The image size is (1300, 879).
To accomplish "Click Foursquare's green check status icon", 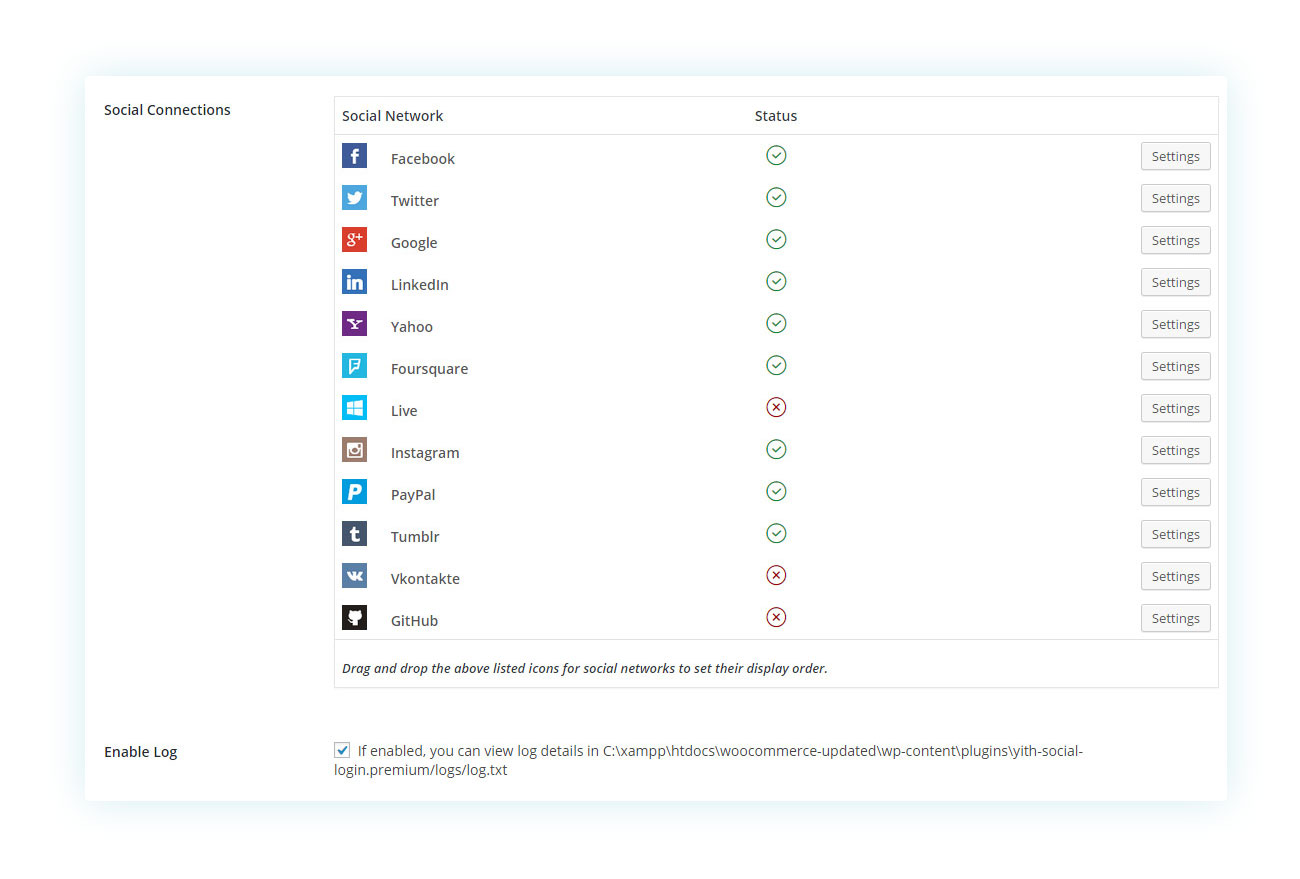I will pos(776,365).
